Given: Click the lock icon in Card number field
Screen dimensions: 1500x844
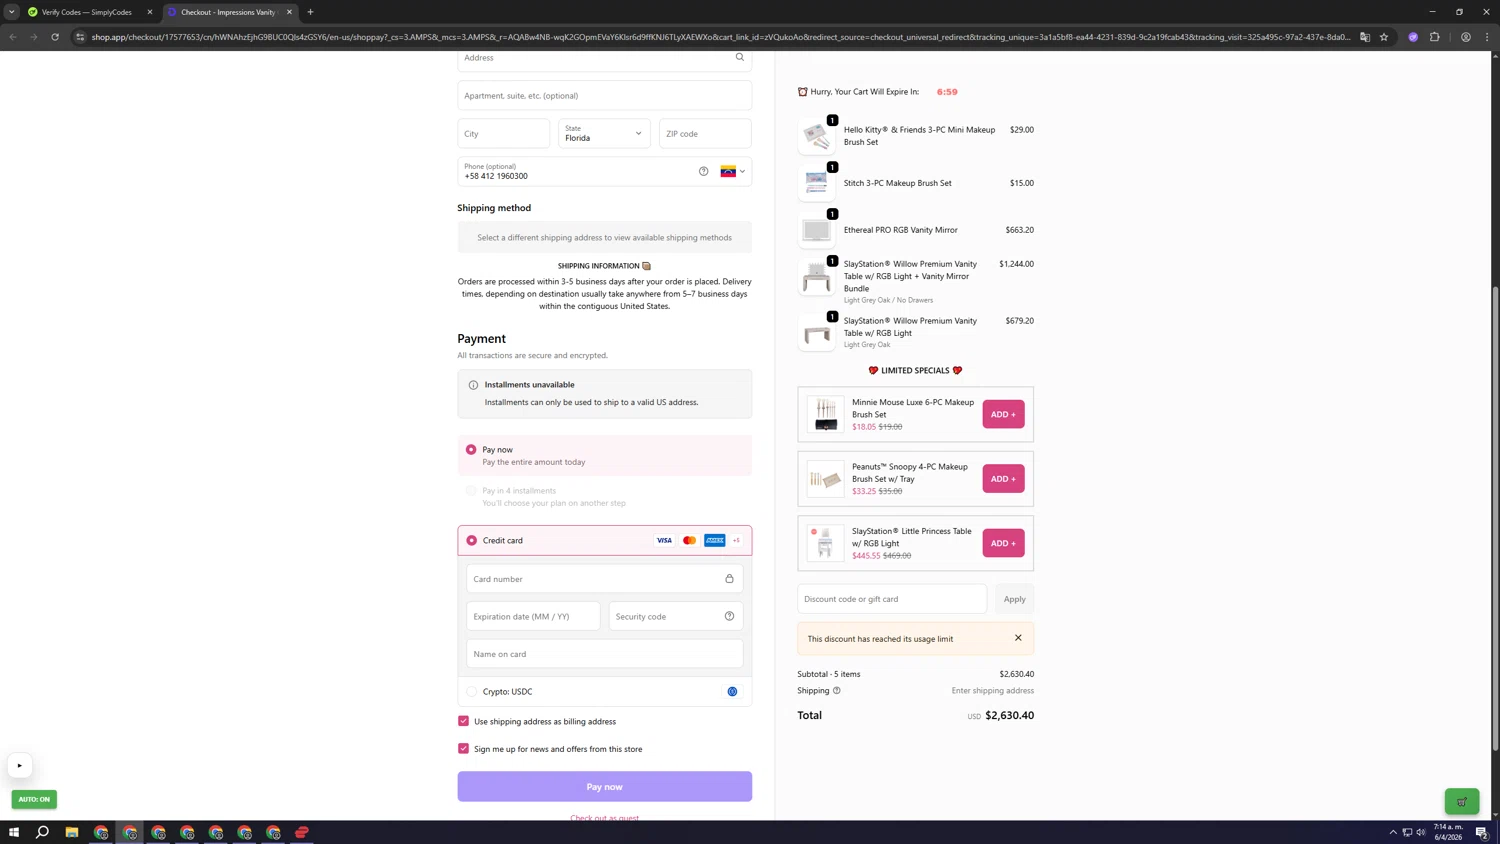Looking at the screenshot, I should (x=729, y=579).
